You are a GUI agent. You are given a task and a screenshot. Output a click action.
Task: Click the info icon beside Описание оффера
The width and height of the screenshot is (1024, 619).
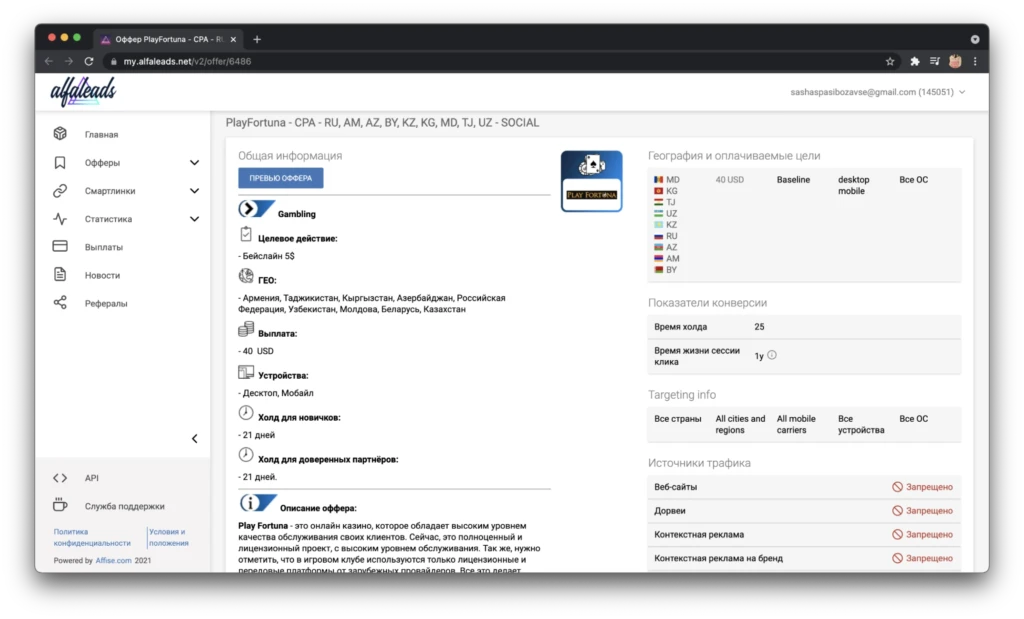[258, 503]
